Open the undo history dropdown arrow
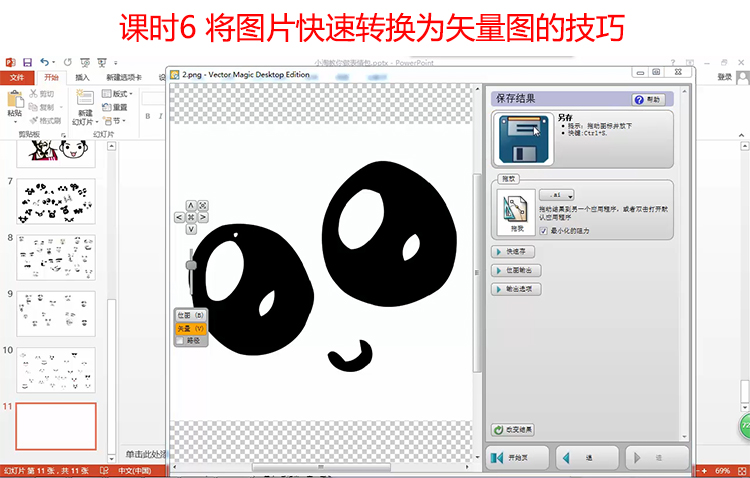This screenshot has width=750, height=478. pos(54,63)
